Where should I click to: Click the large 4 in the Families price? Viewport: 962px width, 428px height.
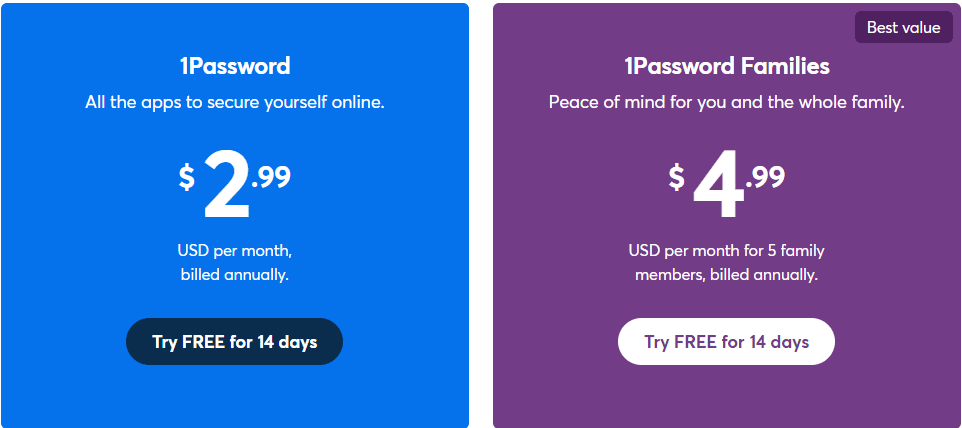click(x=718, y=185)
